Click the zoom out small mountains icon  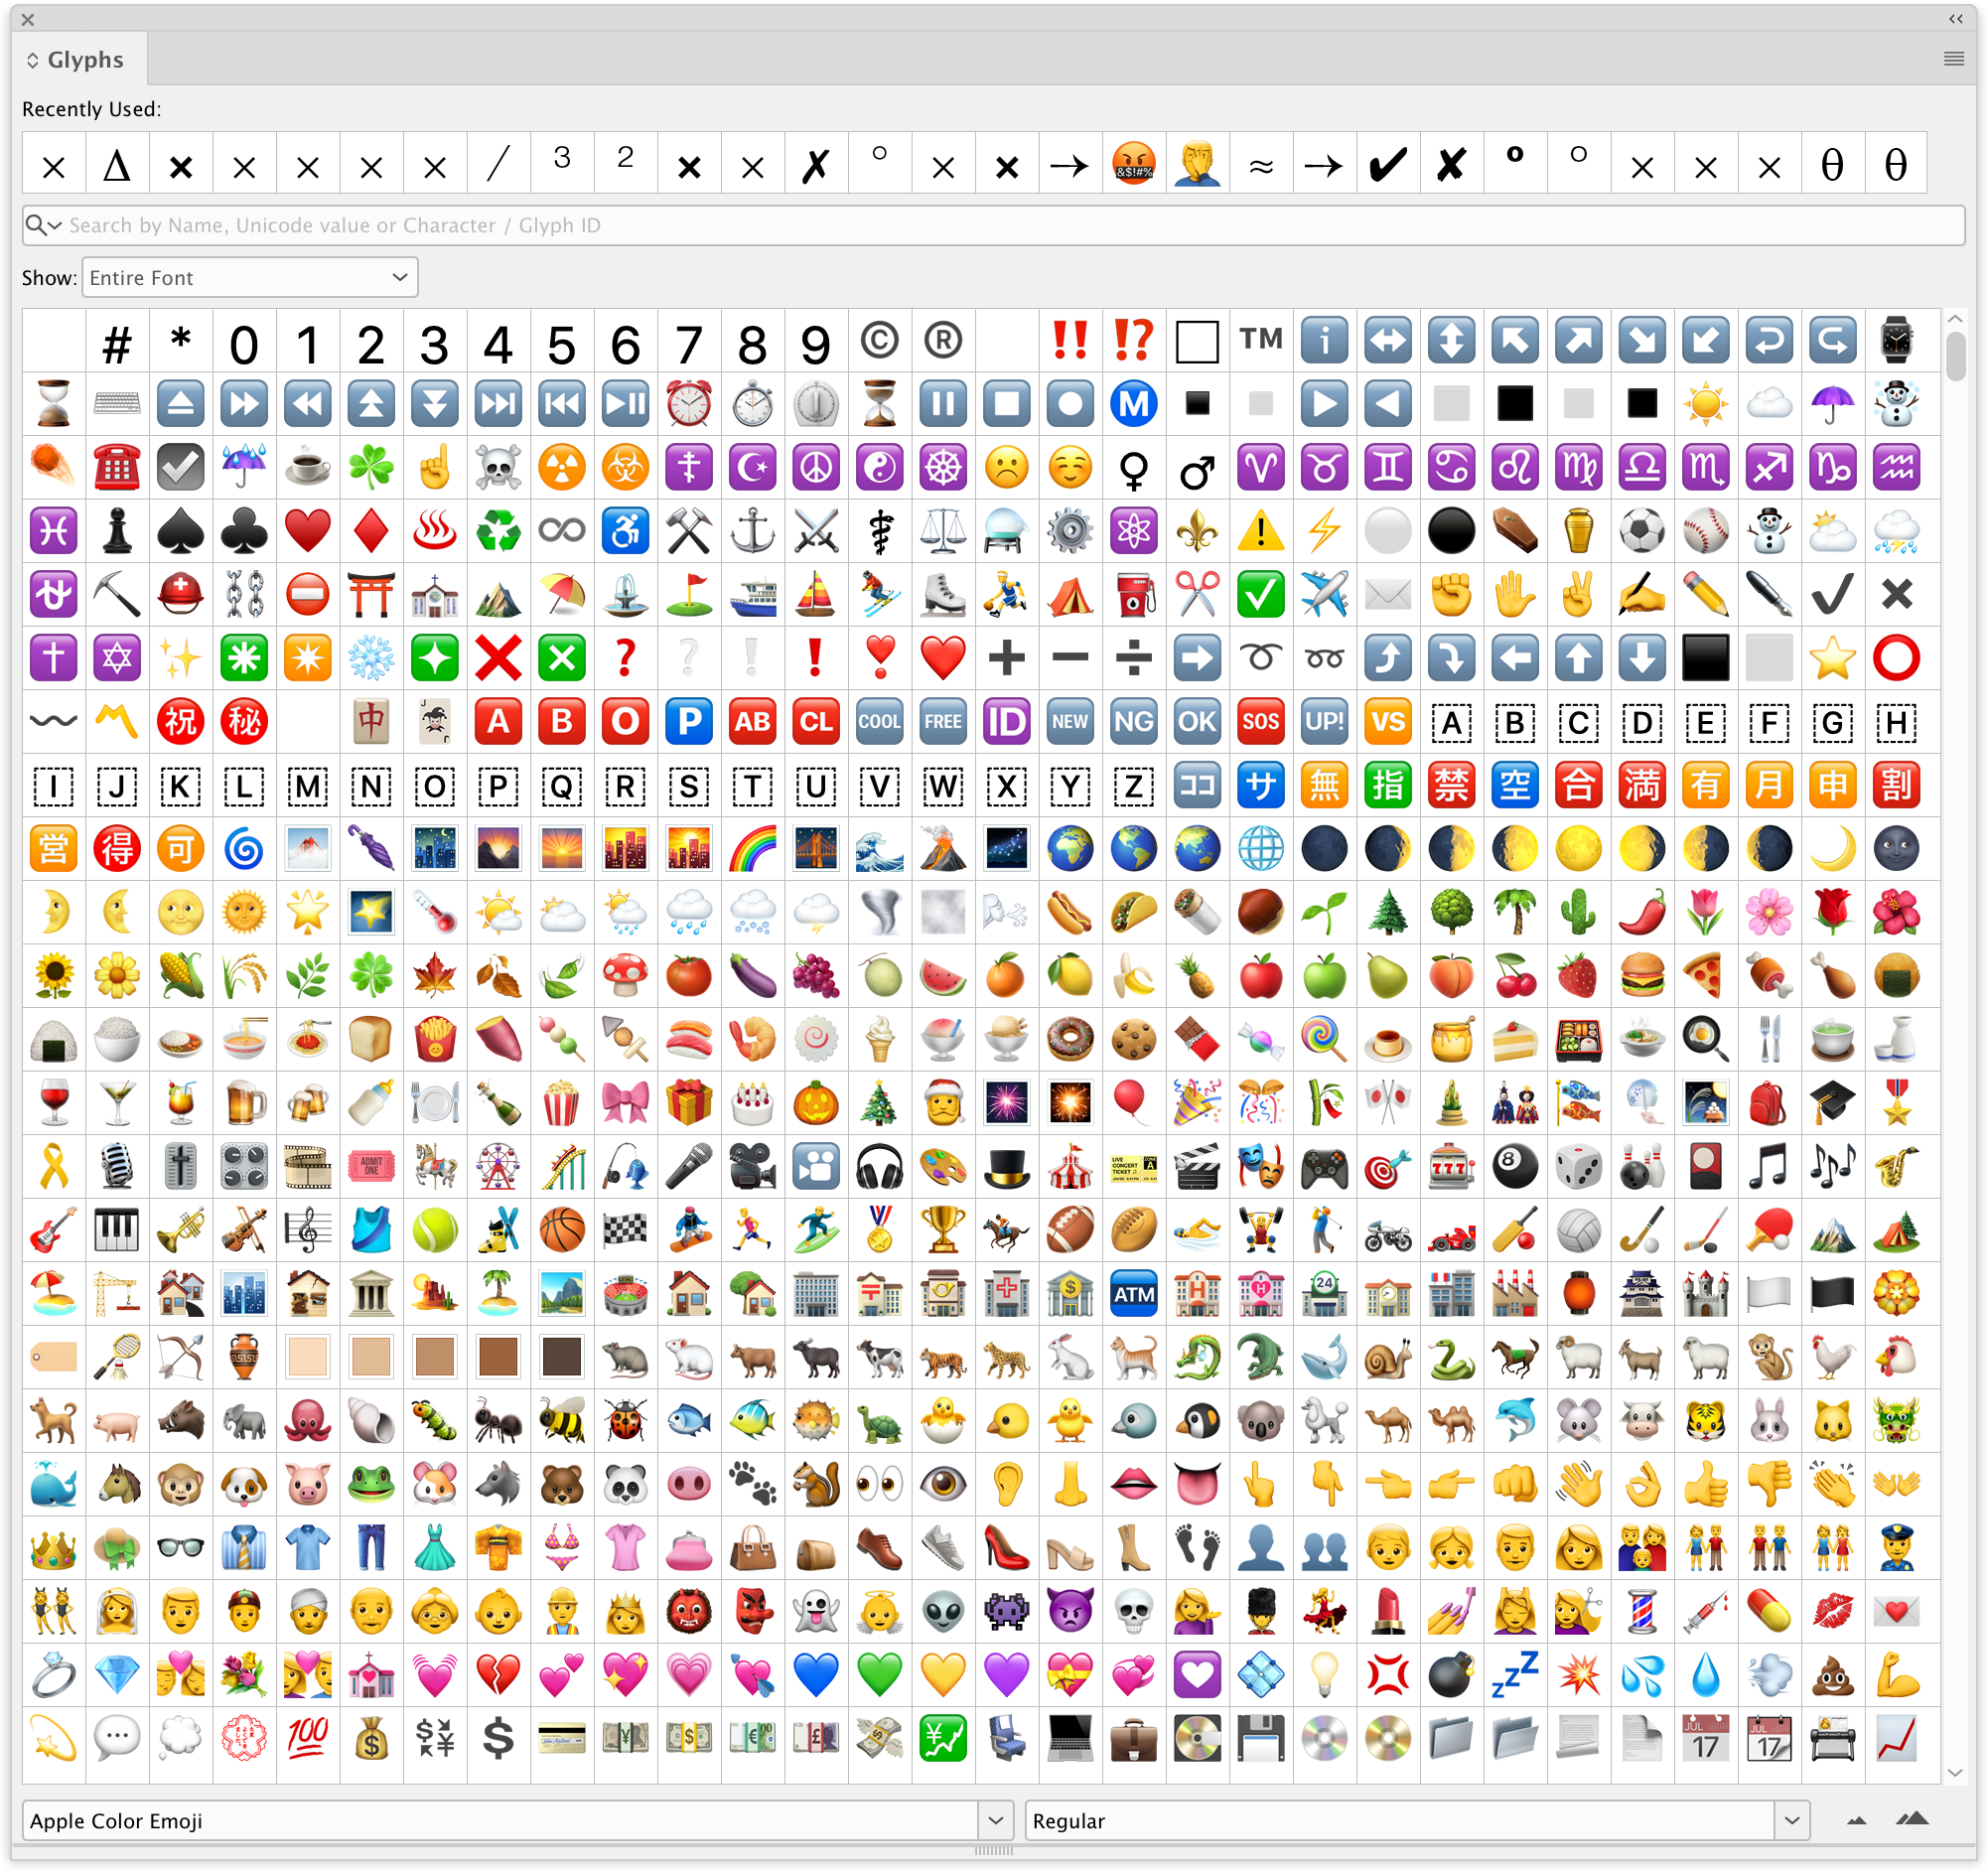click(x=1856, y=1821)
